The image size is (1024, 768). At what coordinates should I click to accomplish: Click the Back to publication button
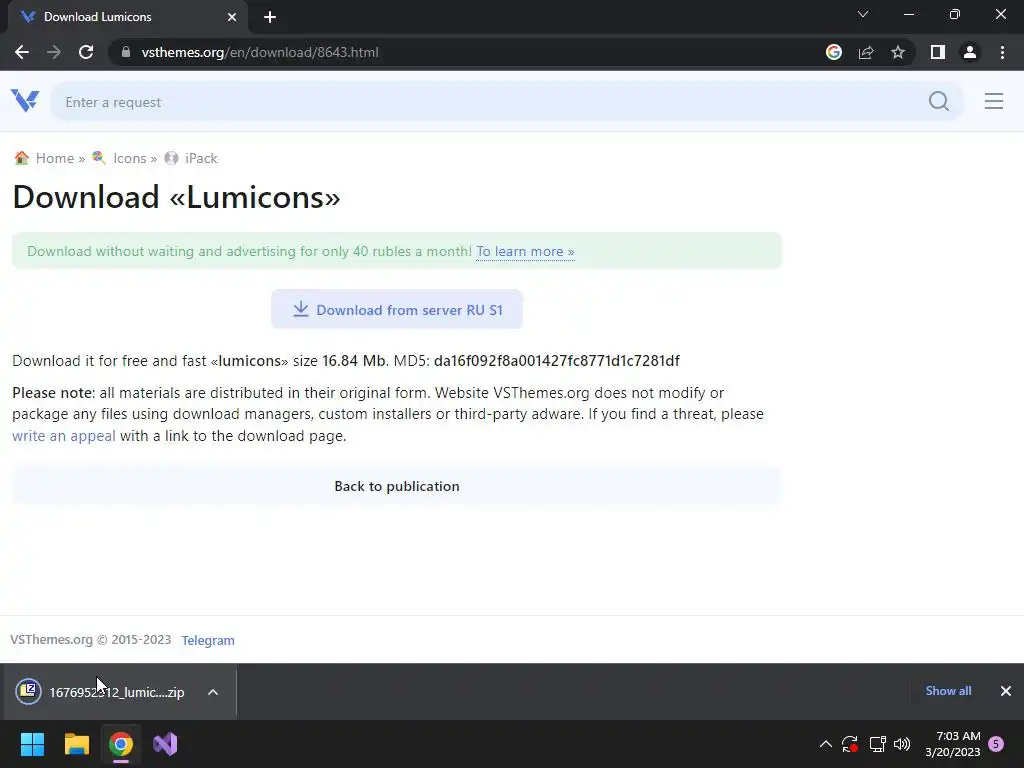(x=396, y=486)
